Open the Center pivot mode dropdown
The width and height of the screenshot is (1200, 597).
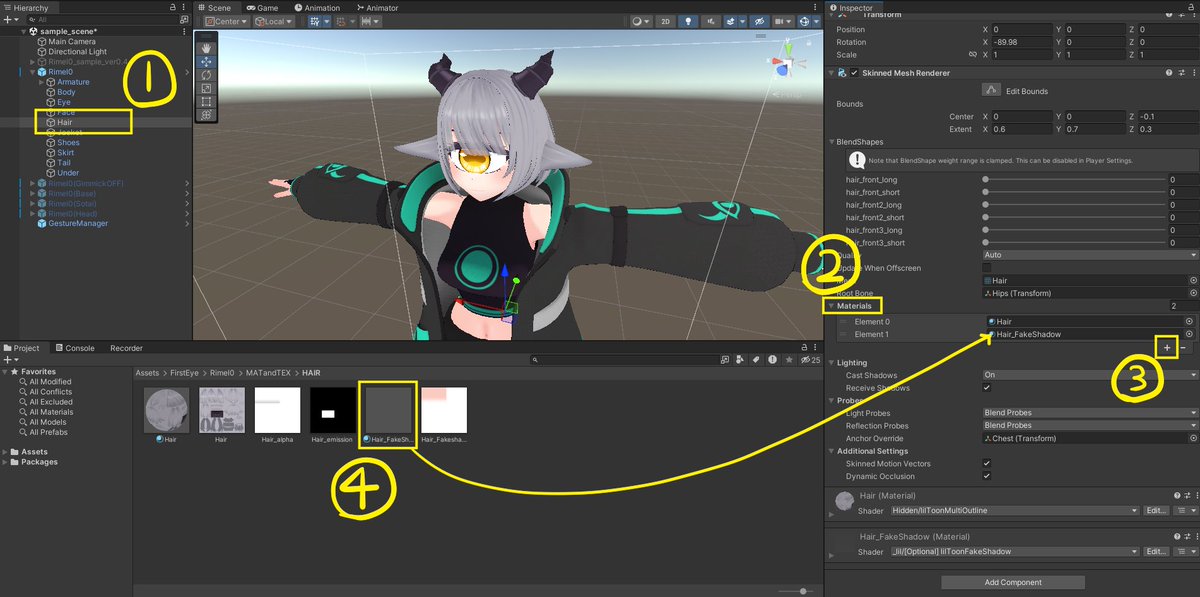tap(225, 21)
